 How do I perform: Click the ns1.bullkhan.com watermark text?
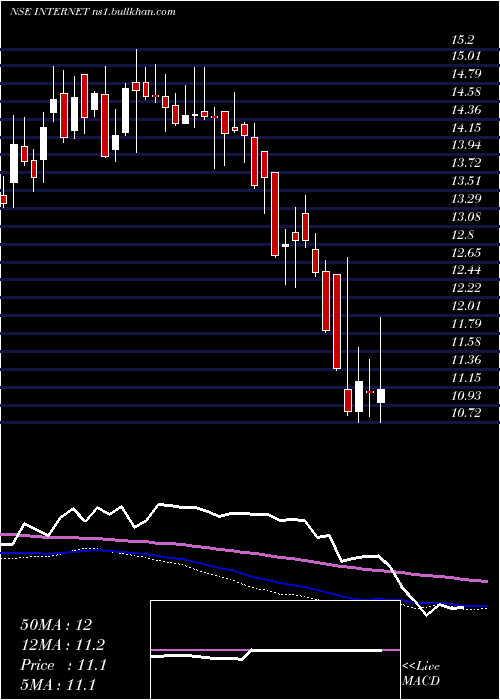pos(133,12)
